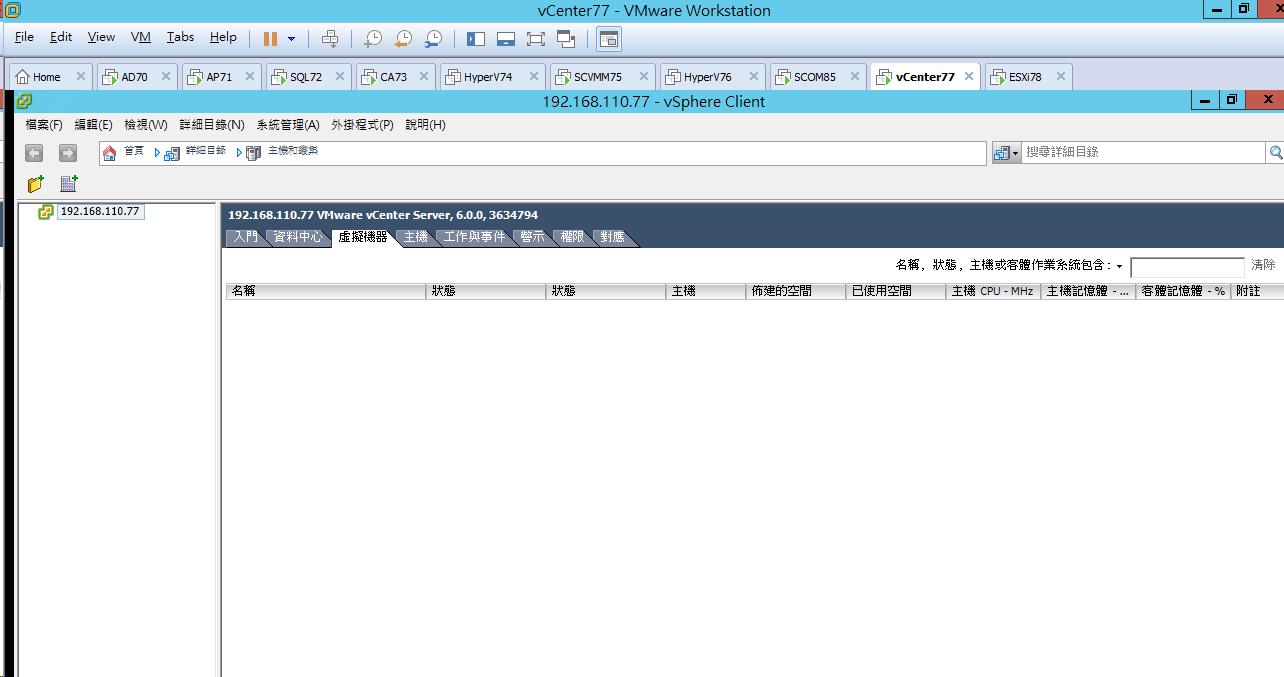Screen dimensions: 1284x677
Task: Open the VM menu
Action: pyautogui.click(x=140, y=37)
